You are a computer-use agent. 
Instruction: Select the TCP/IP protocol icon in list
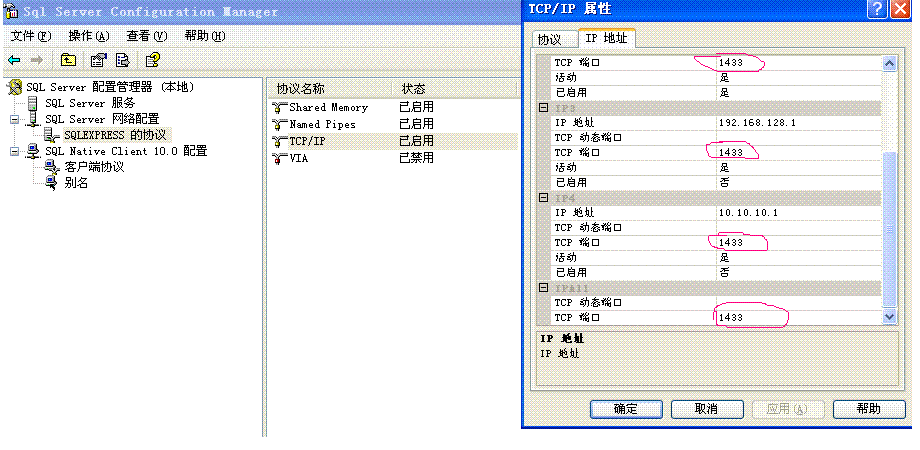[279, 141]
